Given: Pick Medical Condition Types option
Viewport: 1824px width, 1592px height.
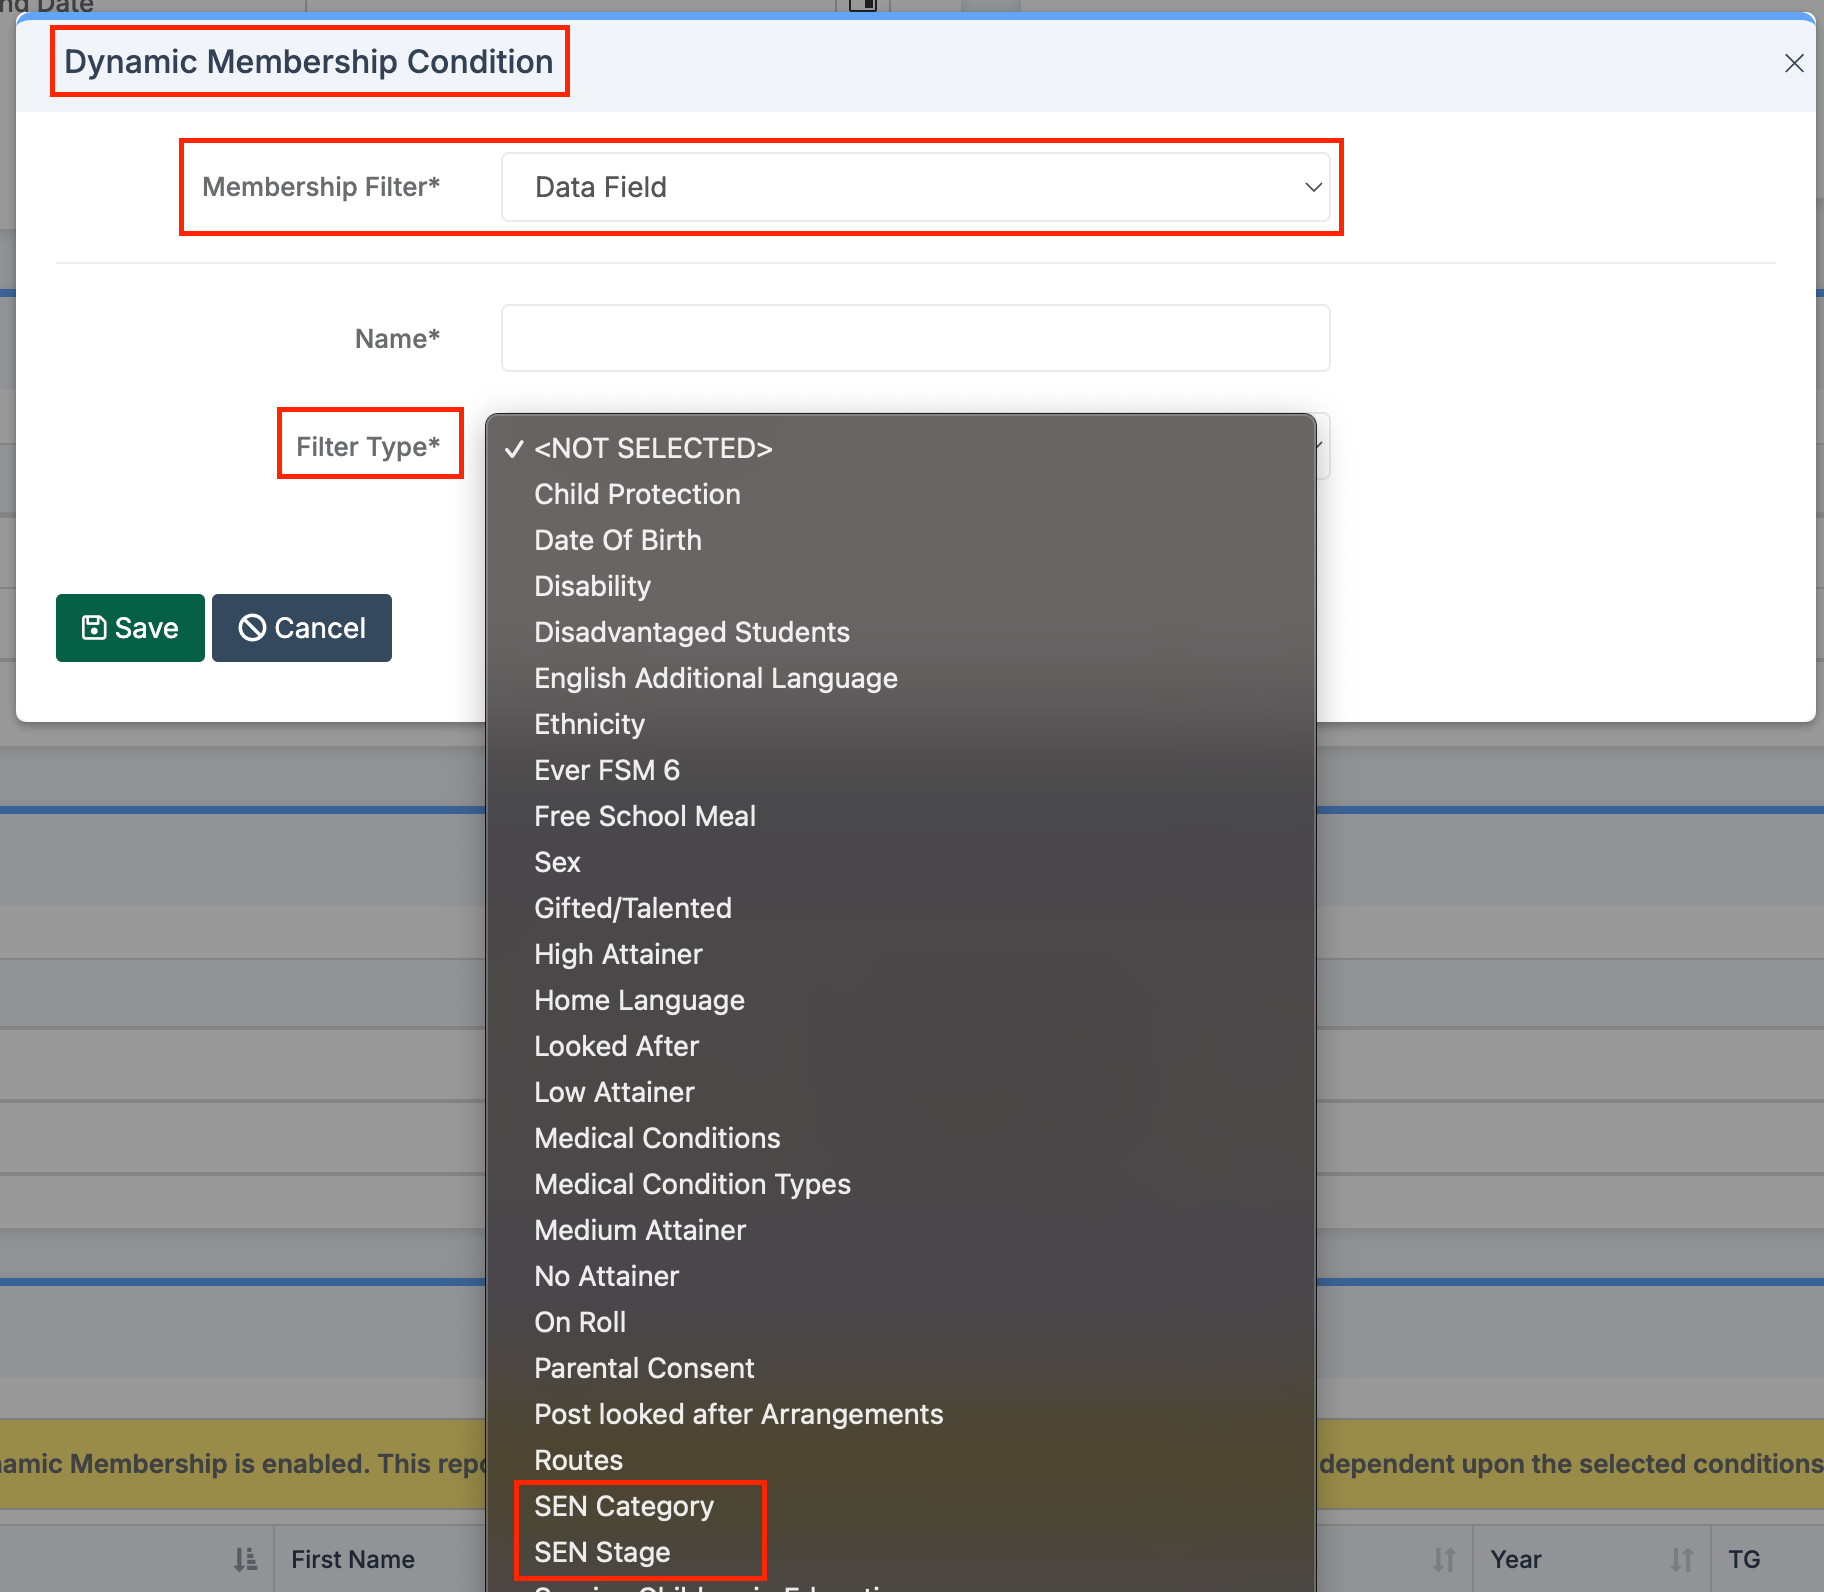Looking at the screenshot, I should click(x=692, y=1184).
